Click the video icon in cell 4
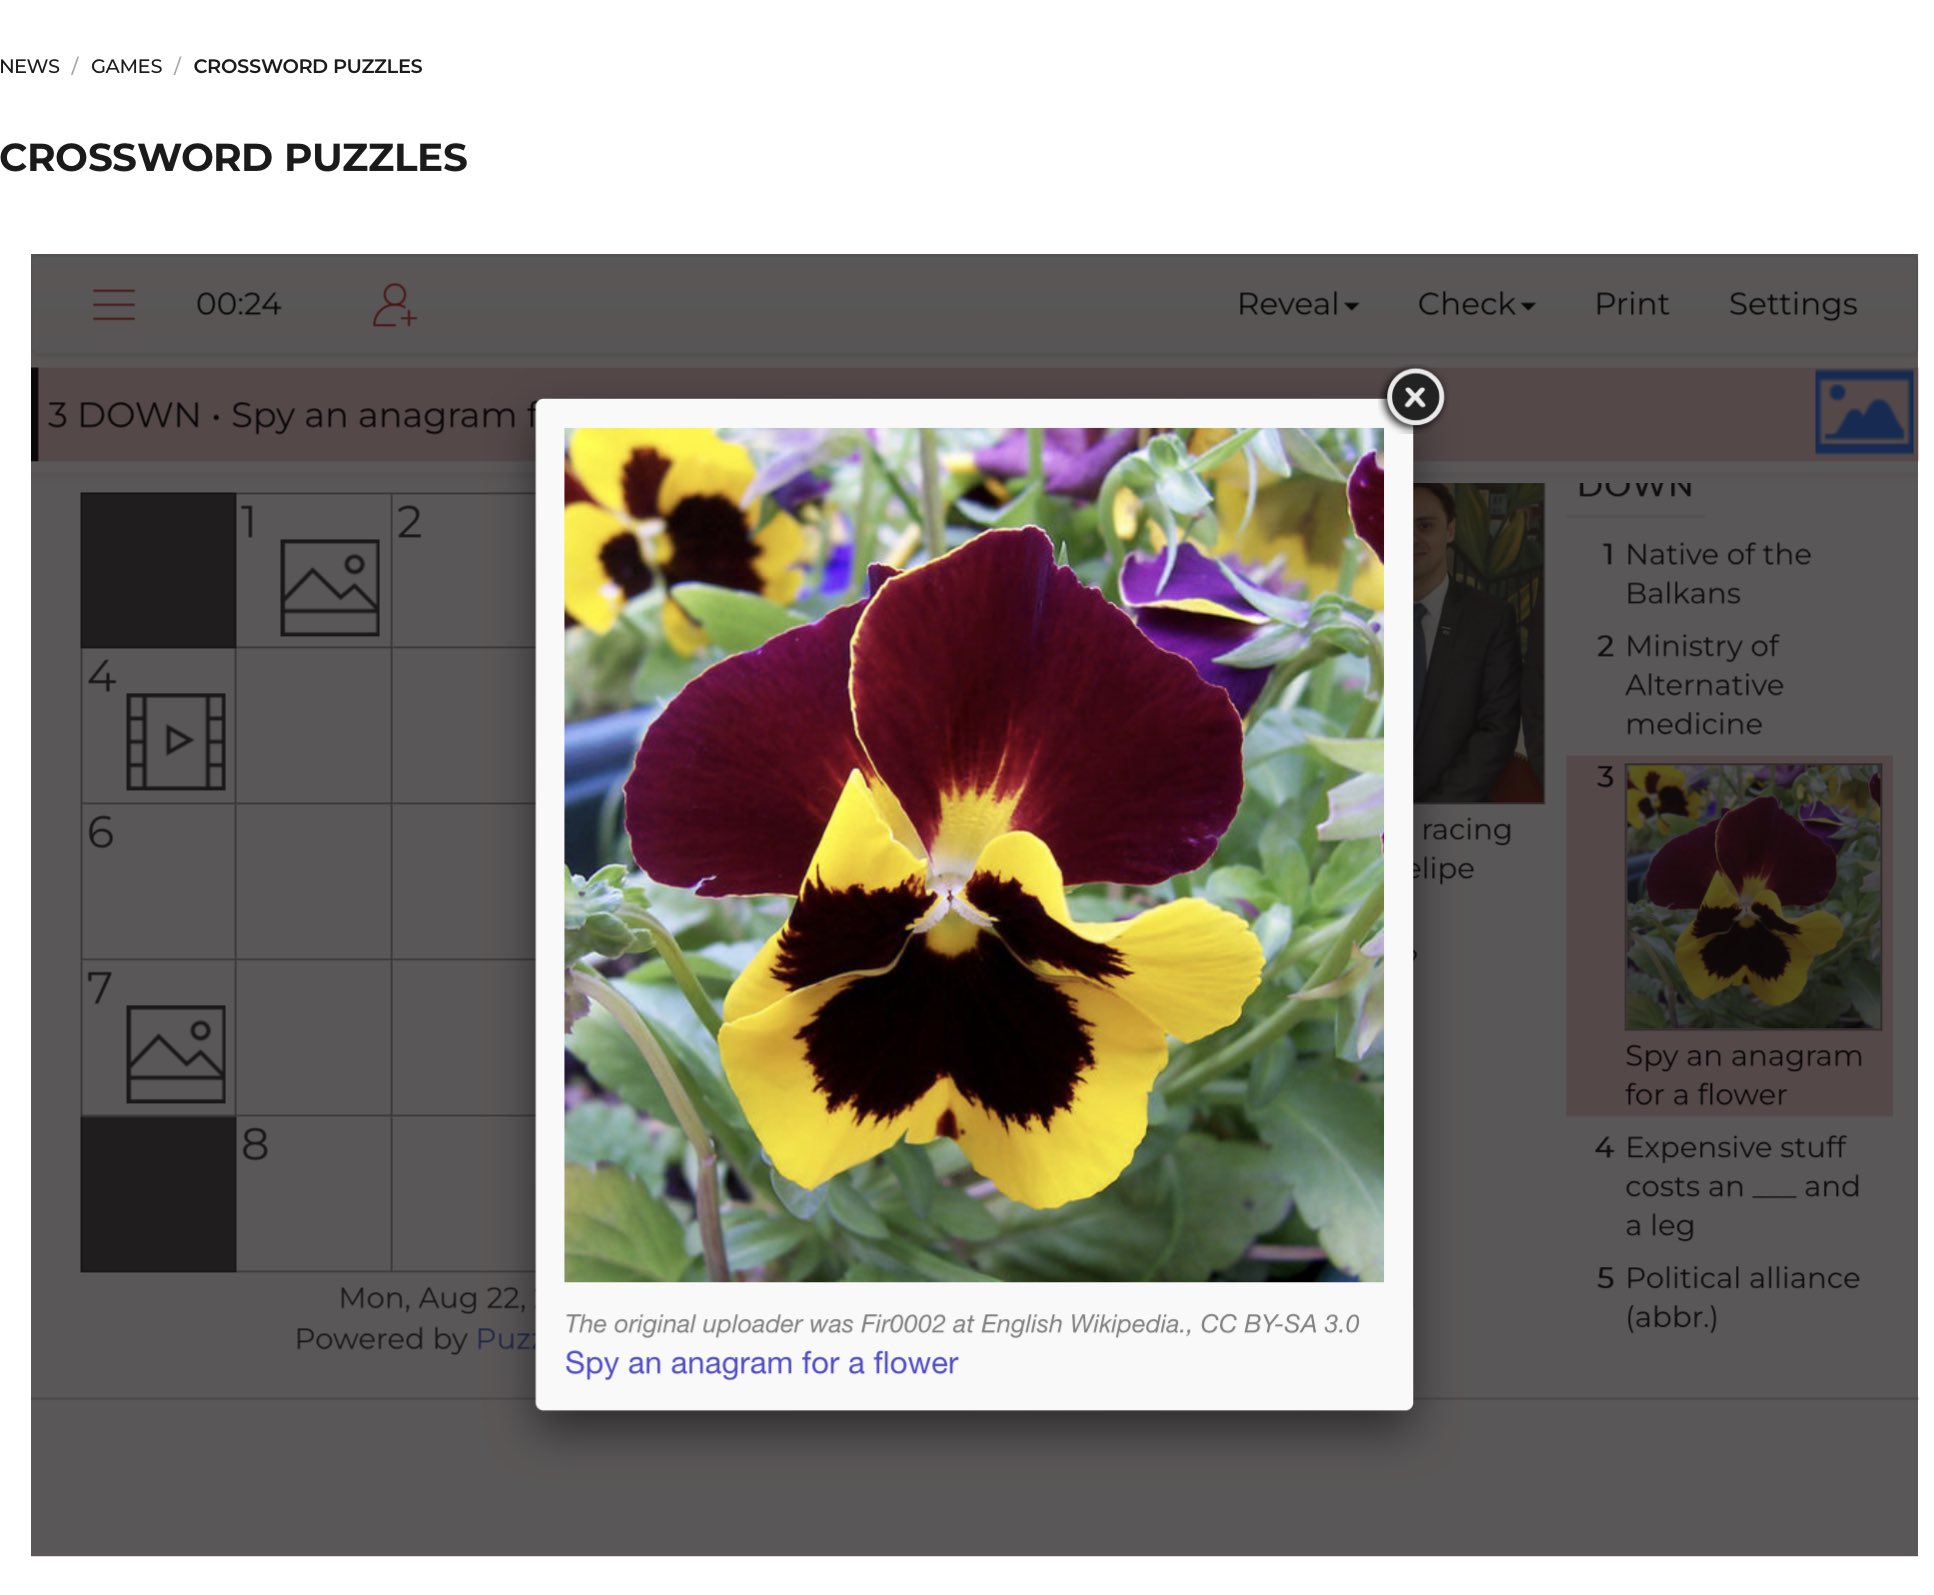Image resolution: width=1934 pixels, height=1595 pixels. click(x=175, y=742)
